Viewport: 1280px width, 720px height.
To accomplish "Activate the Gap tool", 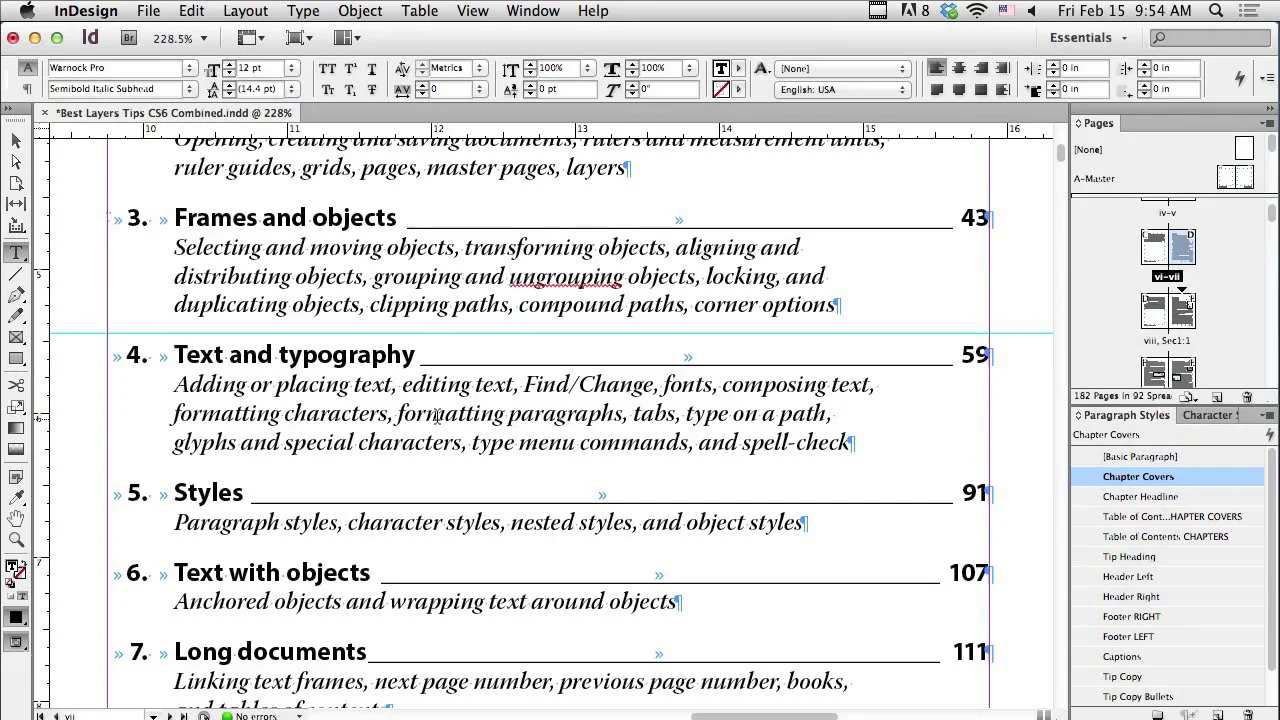I will 16,204.
